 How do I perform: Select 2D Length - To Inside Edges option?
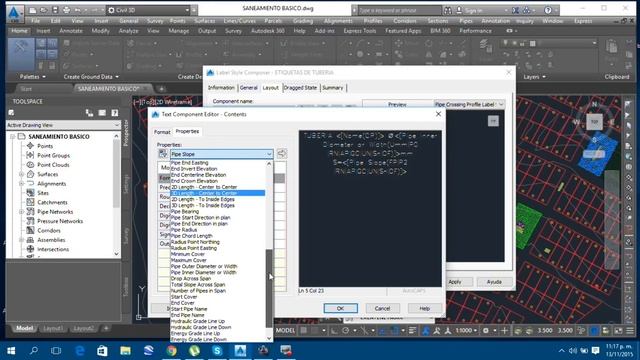pyautogui.click(x=202, y=199)
